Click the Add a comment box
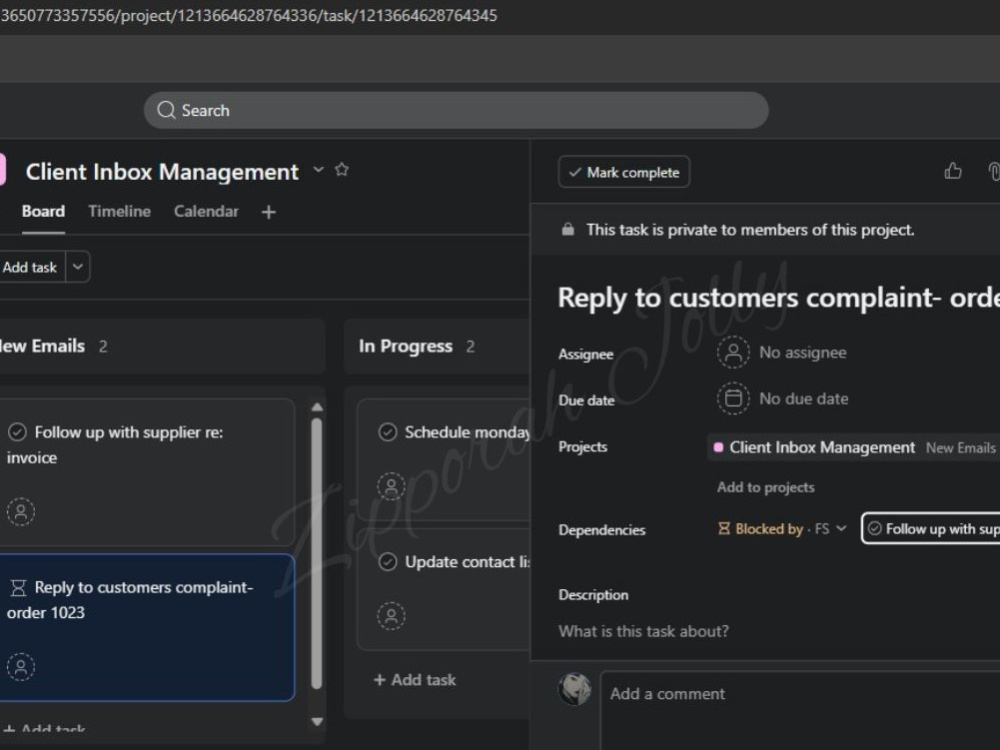This screenshot has width=1000, height=750. 800,709
